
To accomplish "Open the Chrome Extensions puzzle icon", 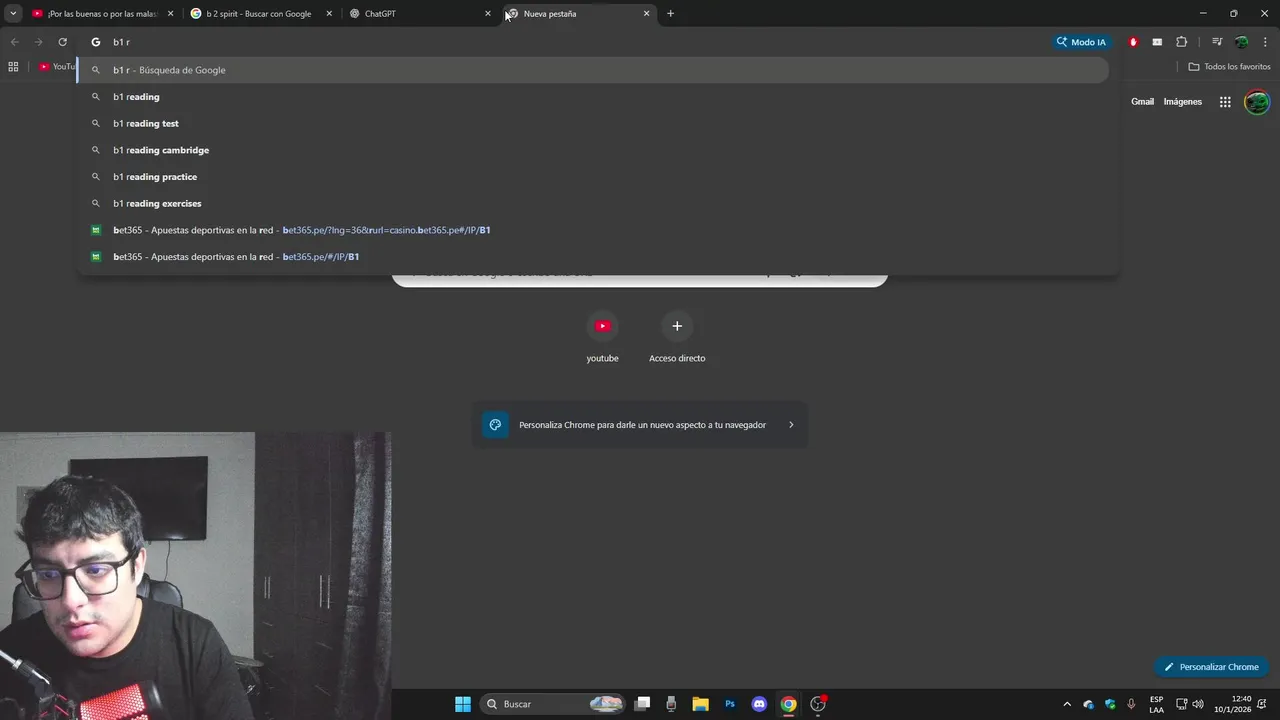I will click(x=1181, y=42).
